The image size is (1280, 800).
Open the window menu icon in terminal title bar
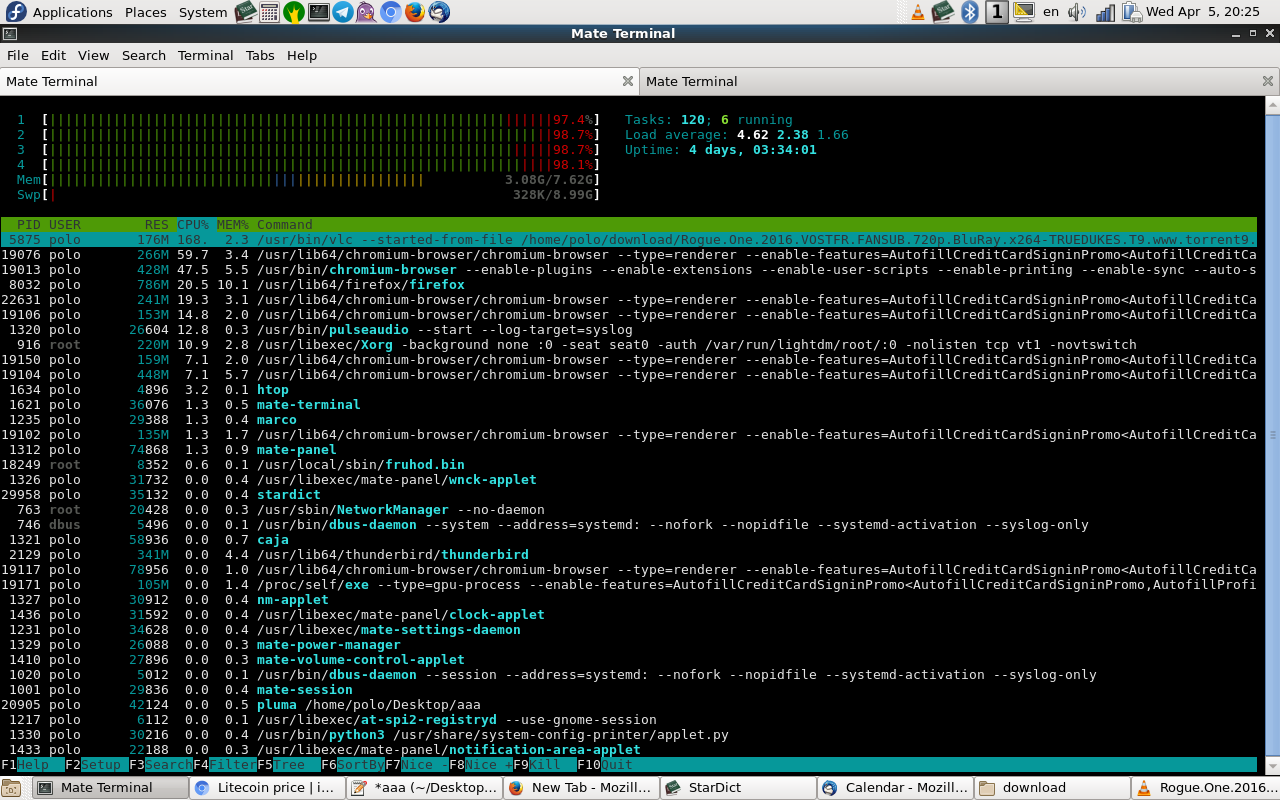pos(9,33)
